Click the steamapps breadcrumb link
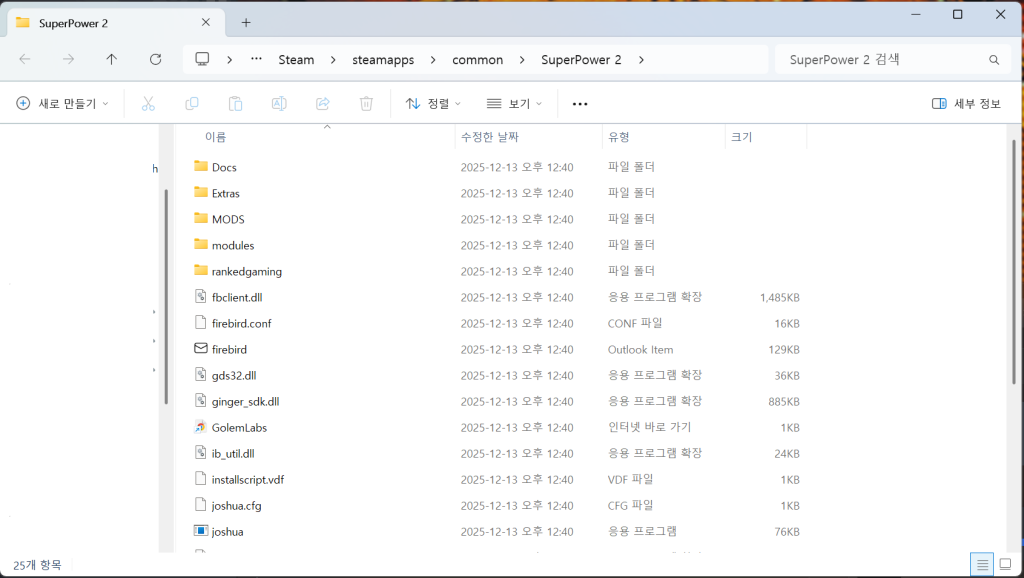The height and width of the screenshot is (578, 1024). (x=383, y=60)
